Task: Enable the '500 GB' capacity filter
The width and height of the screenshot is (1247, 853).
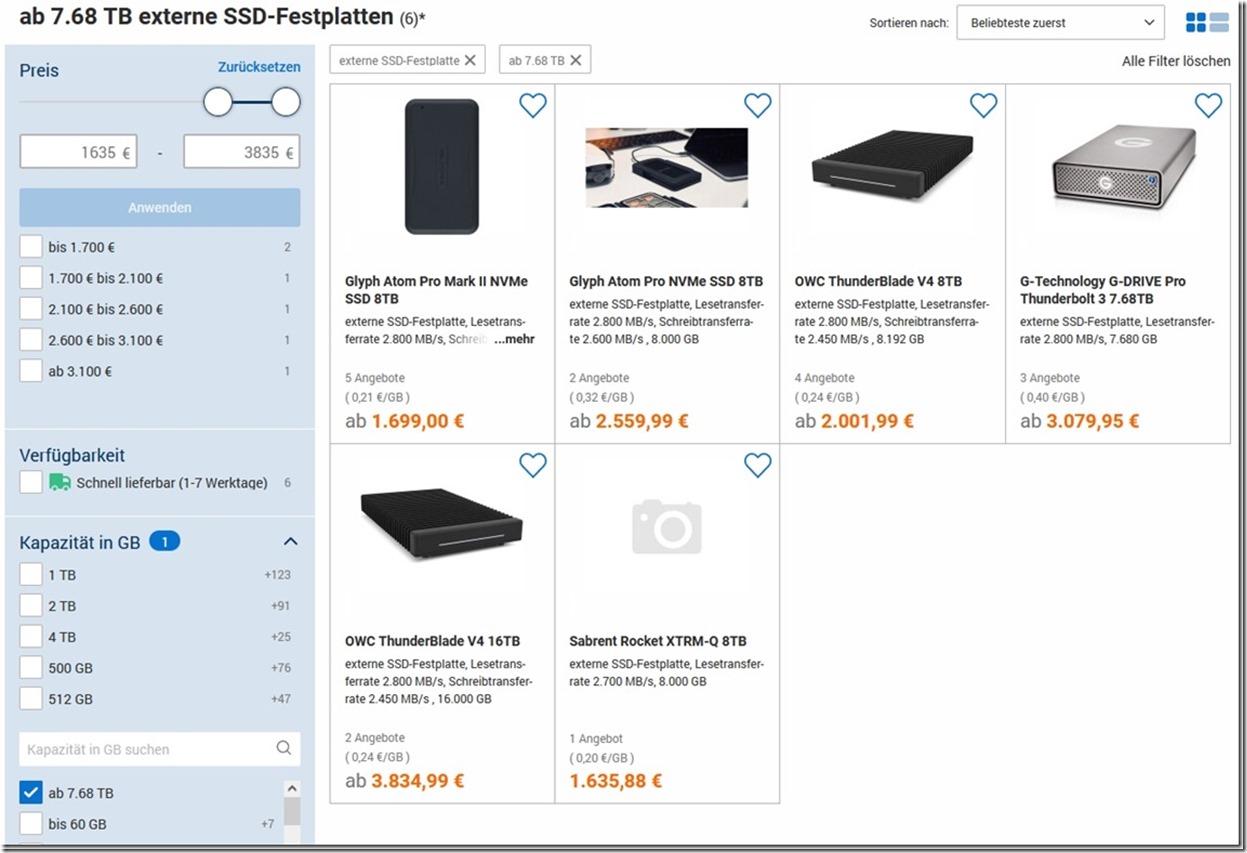Action: (31, 668)
